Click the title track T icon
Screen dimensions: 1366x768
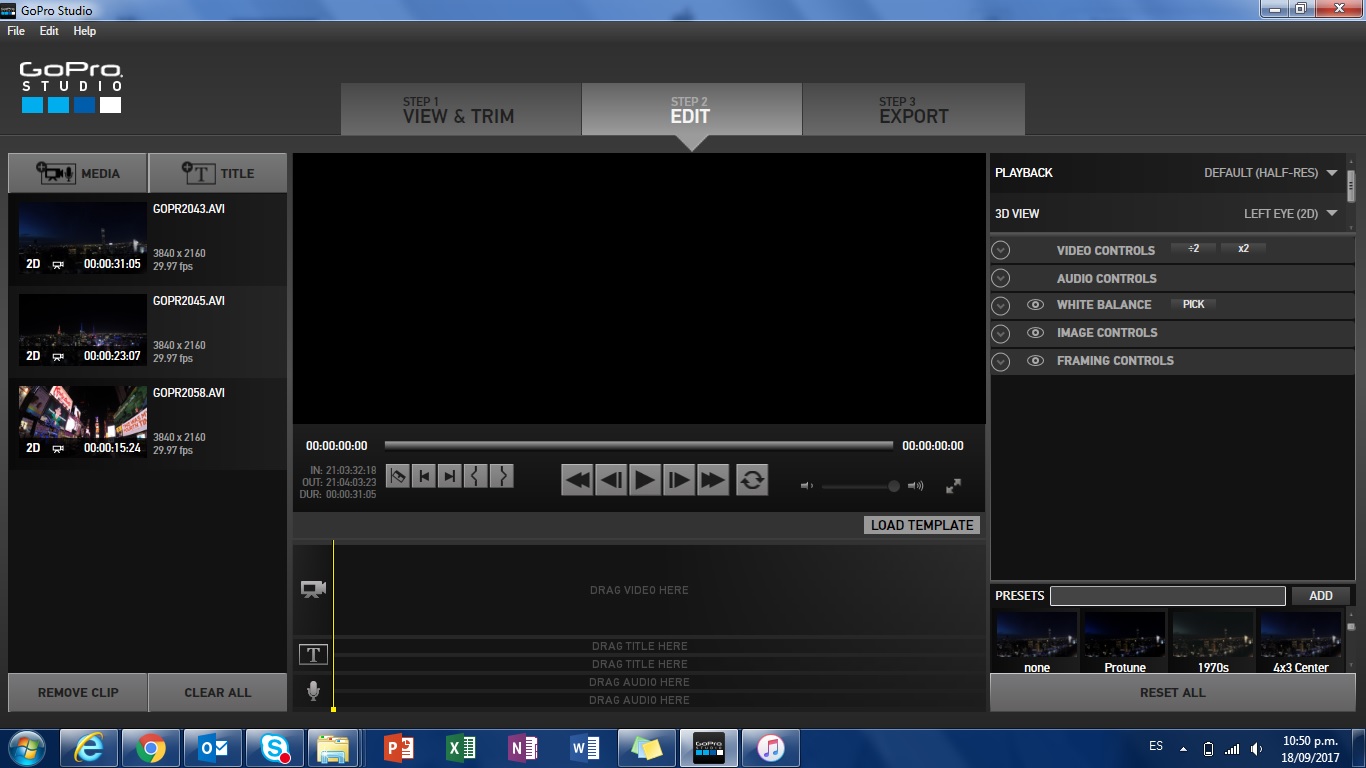[x=313, y=654]
